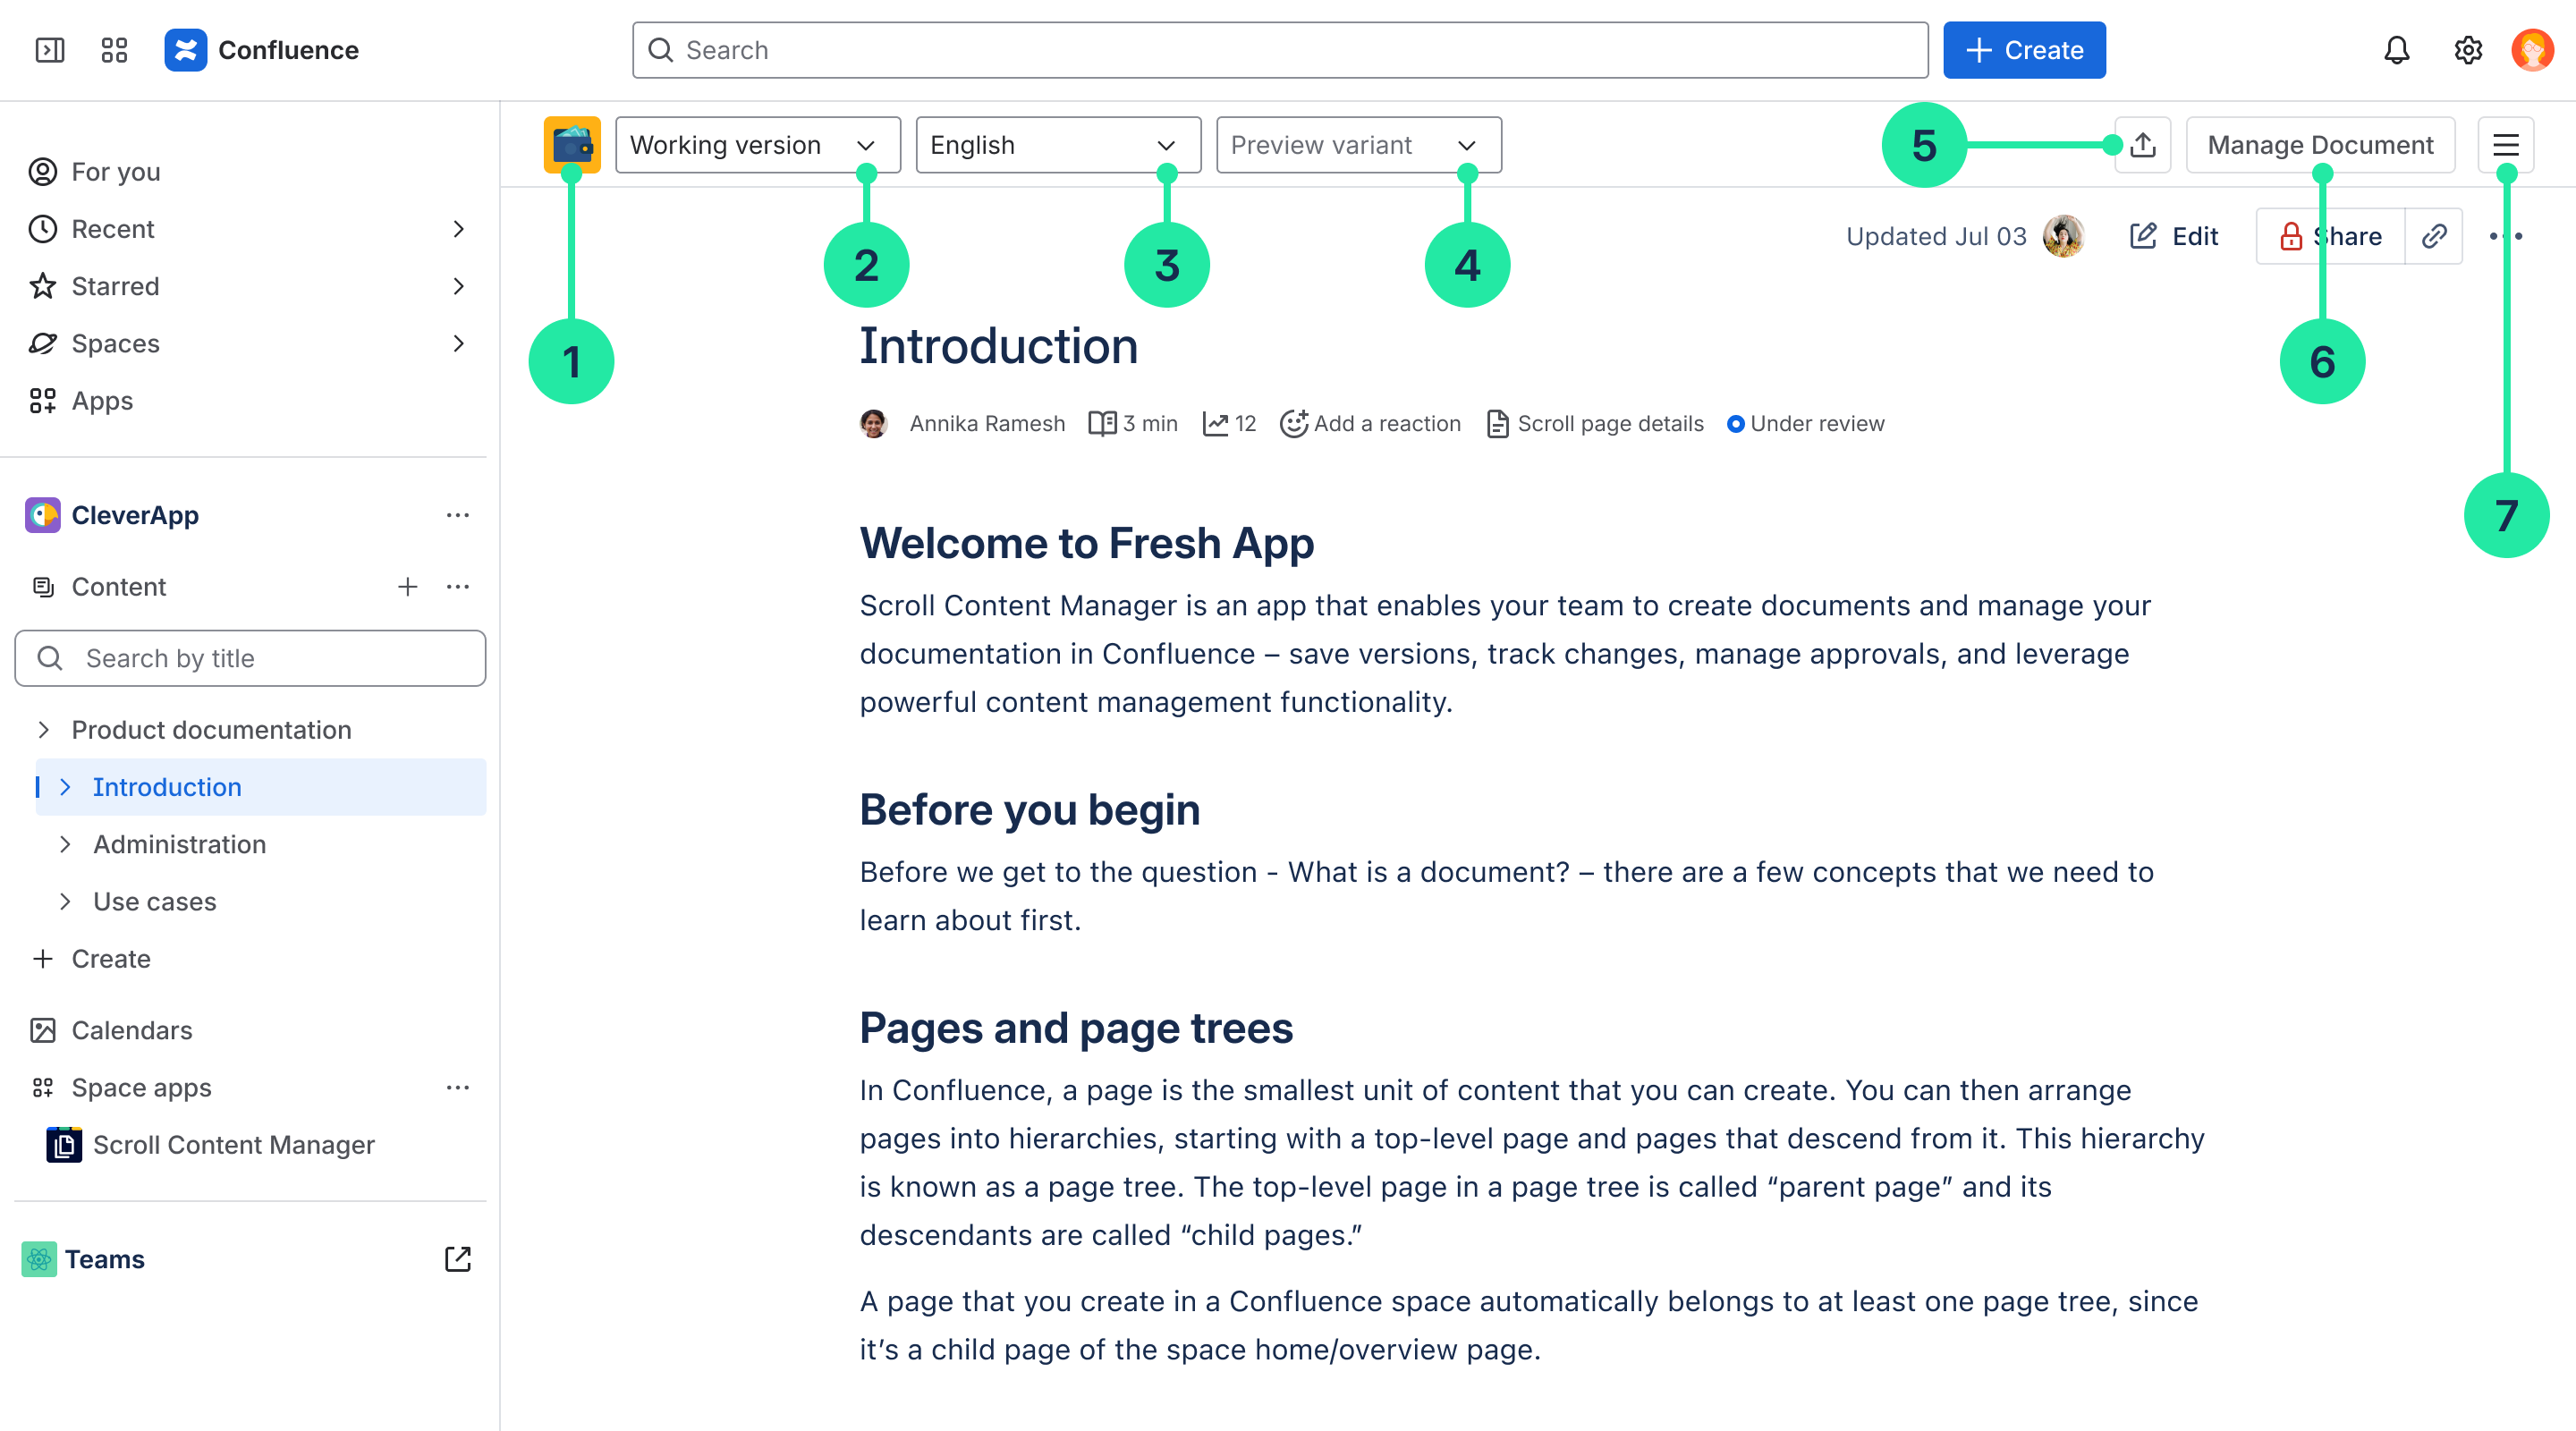This screenshot has height=1431, width=2576.
Task: Click Manage Document button
Action: pyautogui.click(x=2320, y=145)
